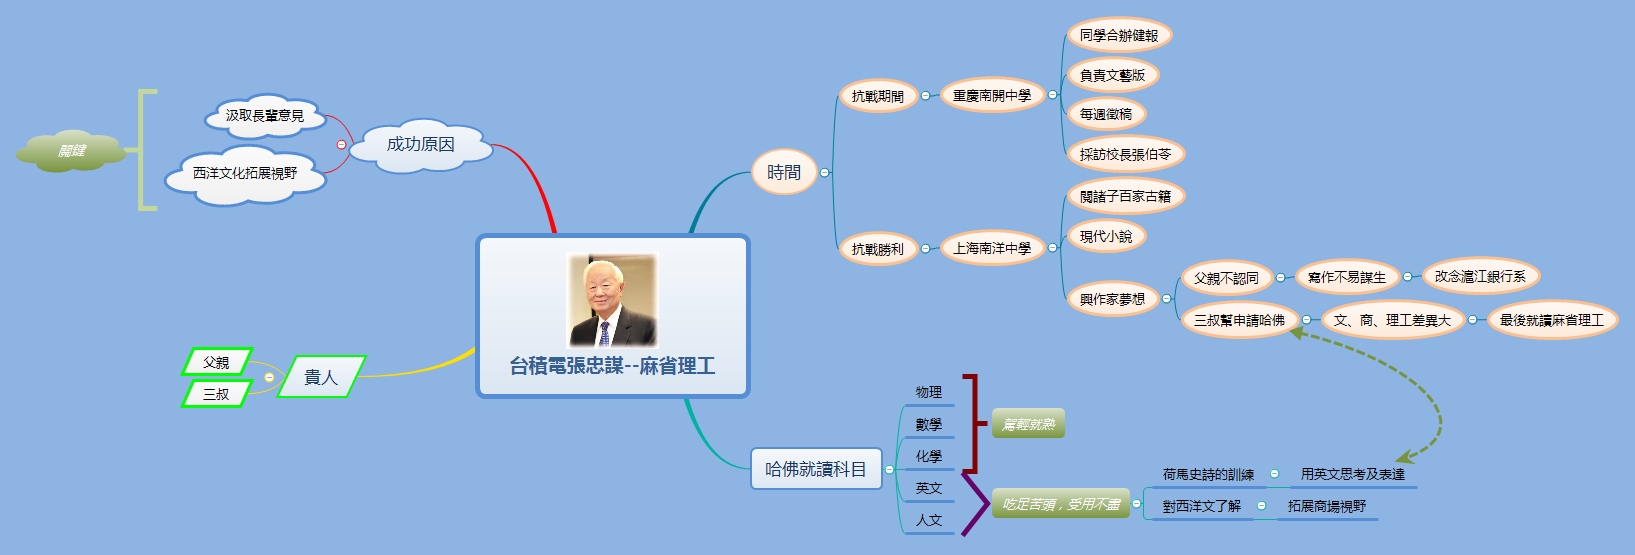Select the 抗戰期間 node

[x=877, y=96]
